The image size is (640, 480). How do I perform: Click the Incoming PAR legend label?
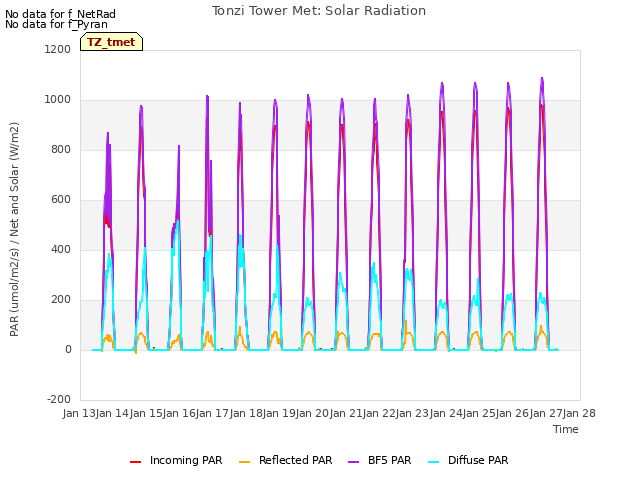[x=186, y=460]
